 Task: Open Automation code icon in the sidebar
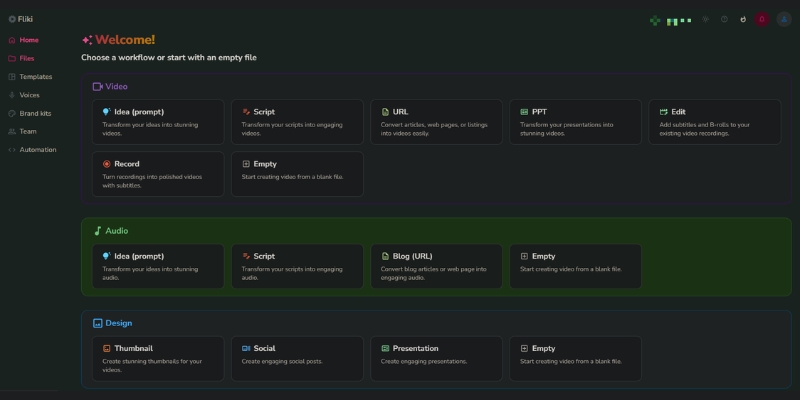click(x=12, y=149)
